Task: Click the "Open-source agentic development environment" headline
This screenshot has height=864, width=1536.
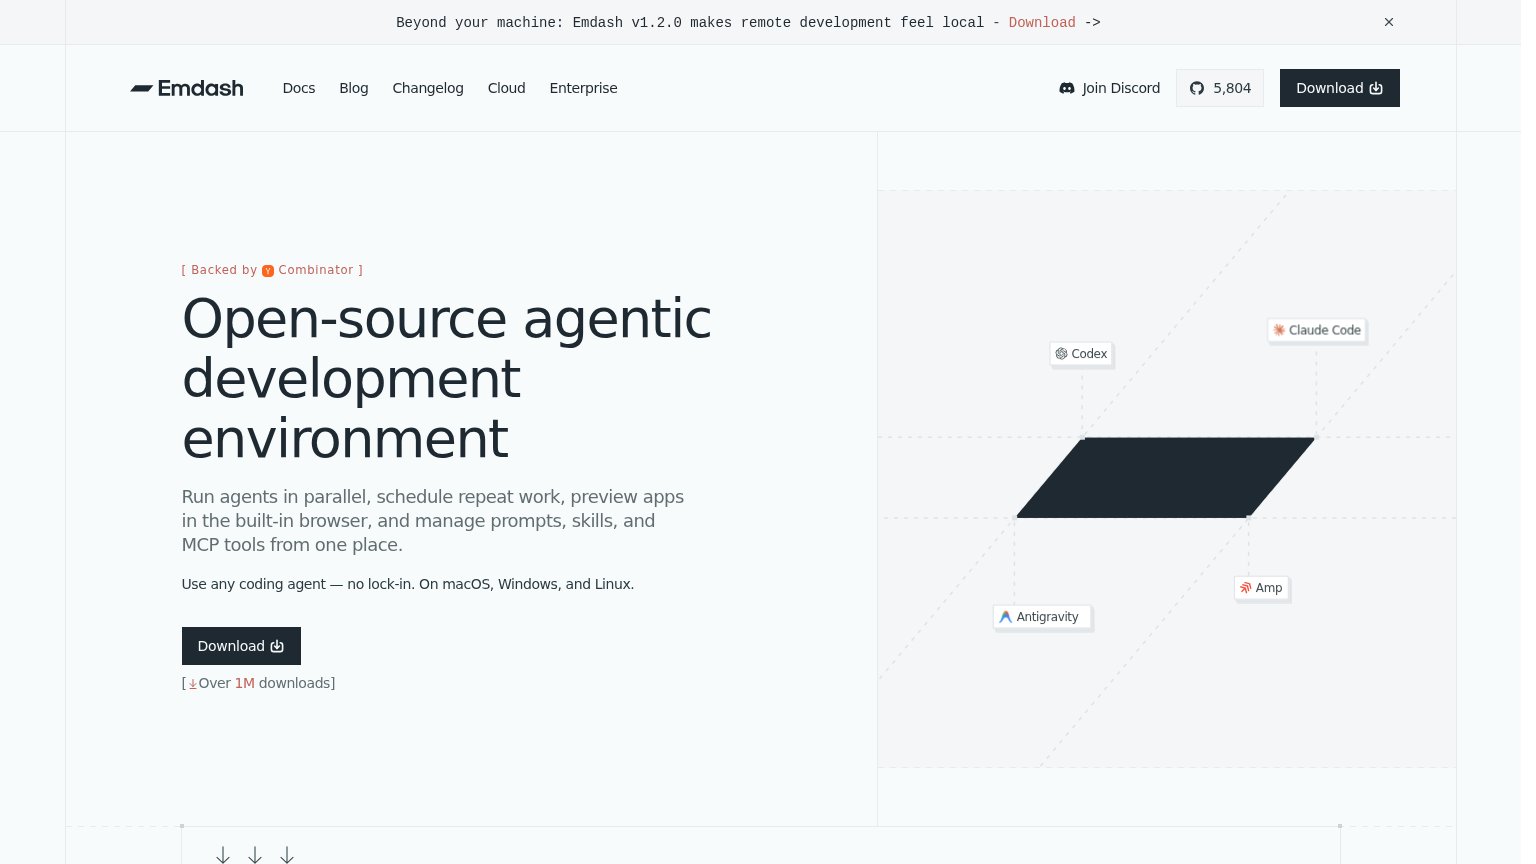Action: click(x=447, y=378)
